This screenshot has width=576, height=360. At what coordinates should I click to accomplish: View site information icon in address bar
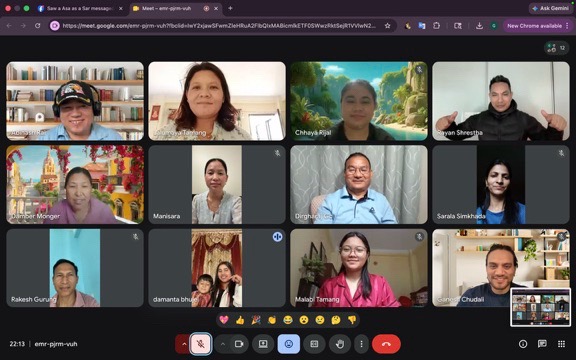[x=55, y=26]
